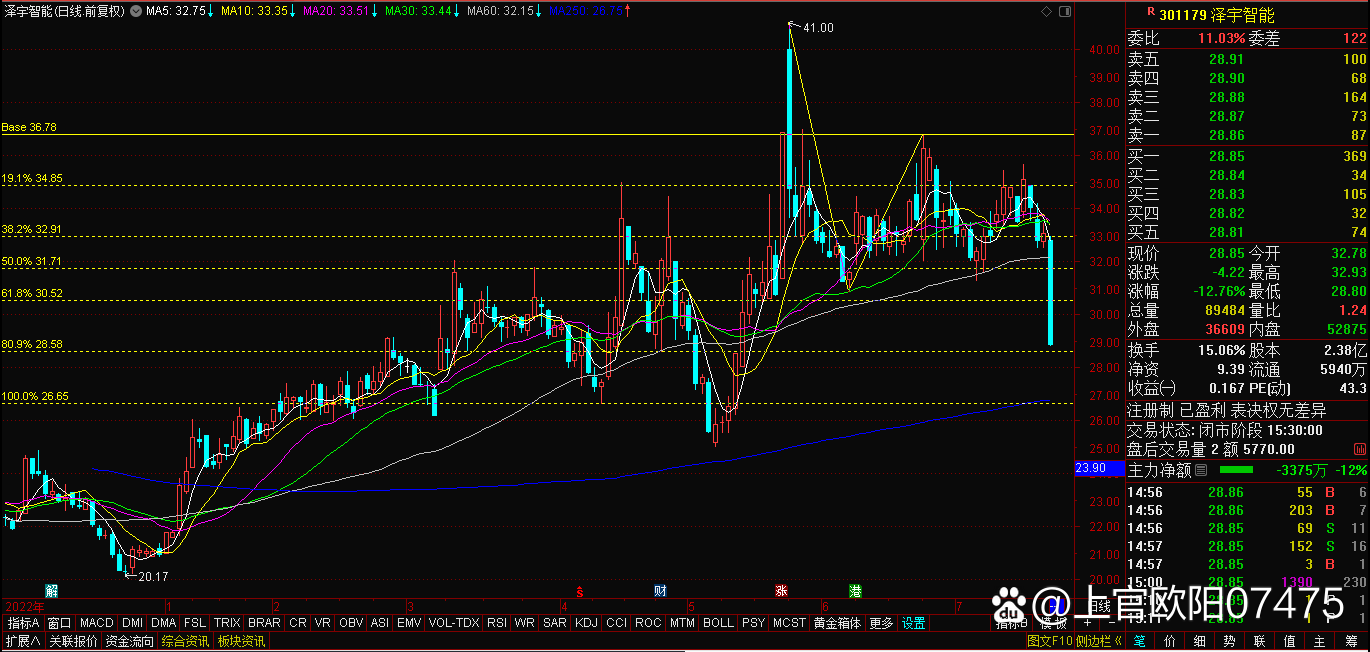This screenshot has width=1370, height=652.
Task: Click the red S marker on the timeline
Action: pyautogui.click(x=579, y=590)
